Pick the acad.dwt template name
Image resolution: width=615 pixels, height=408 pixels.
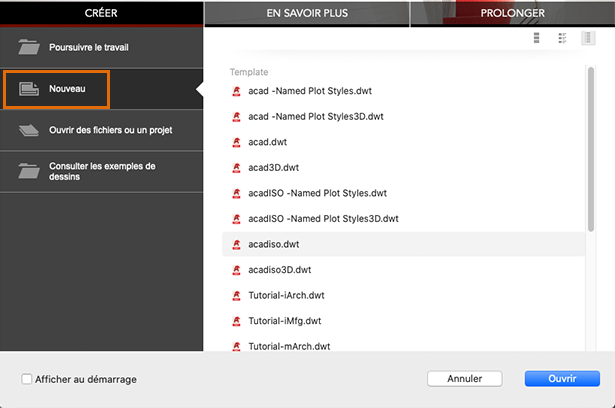pos(267,142)
